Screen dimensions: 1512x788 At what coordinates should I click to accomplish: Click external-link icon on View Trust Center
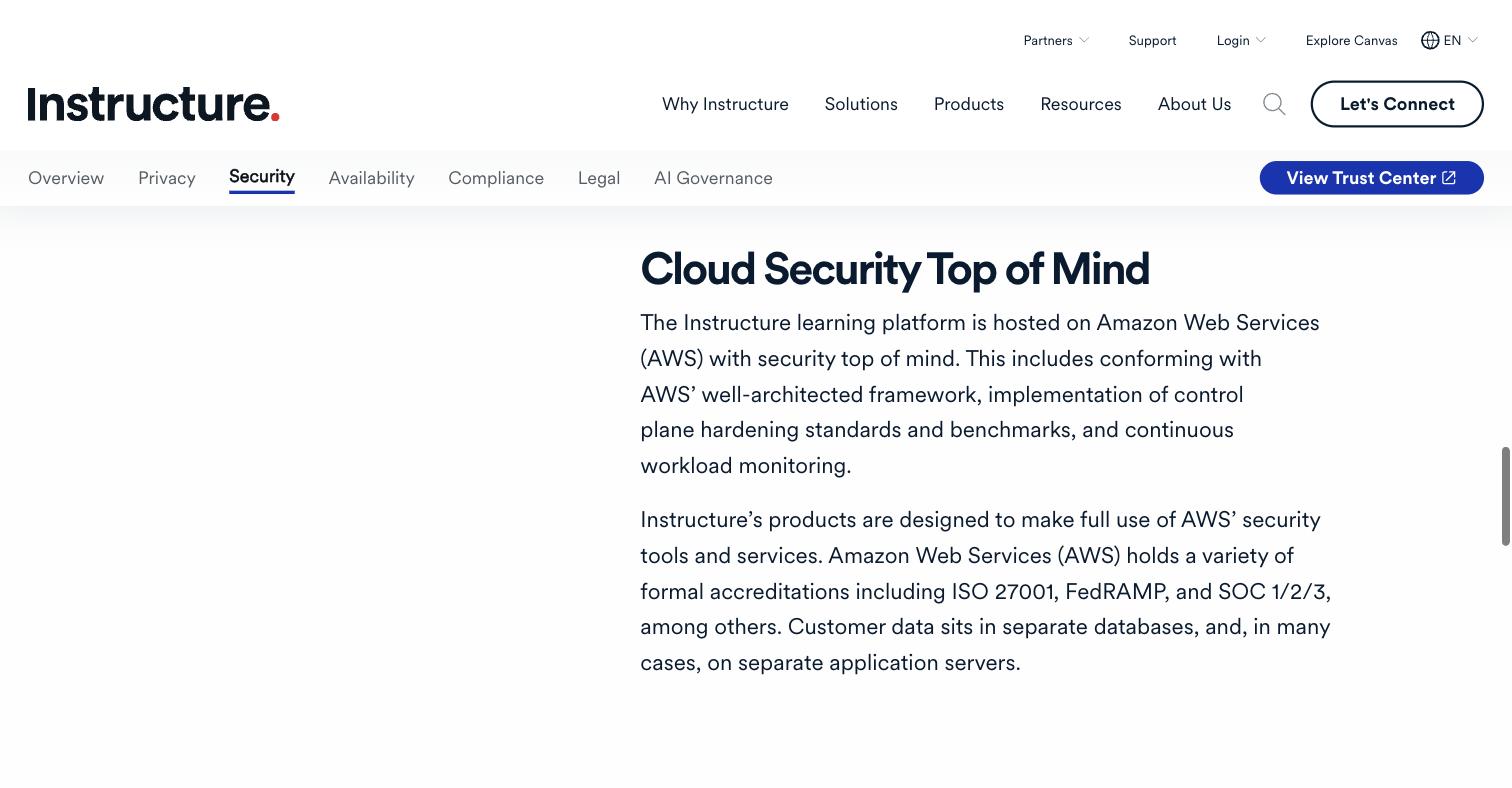1449,178
